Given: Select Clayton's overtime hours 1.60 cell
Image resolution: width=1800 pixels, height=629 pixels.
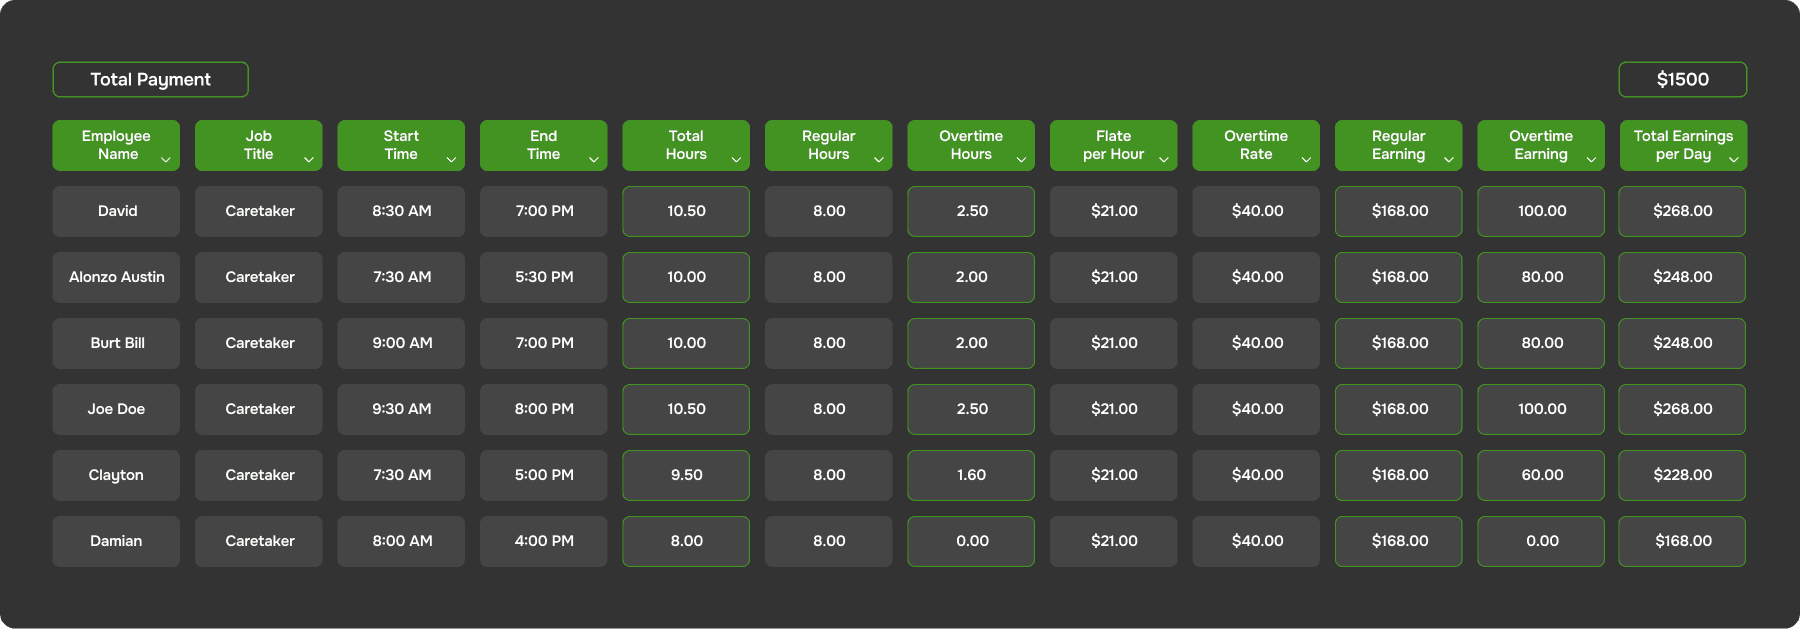Looking at the screenshot, I should click(971, 475).
